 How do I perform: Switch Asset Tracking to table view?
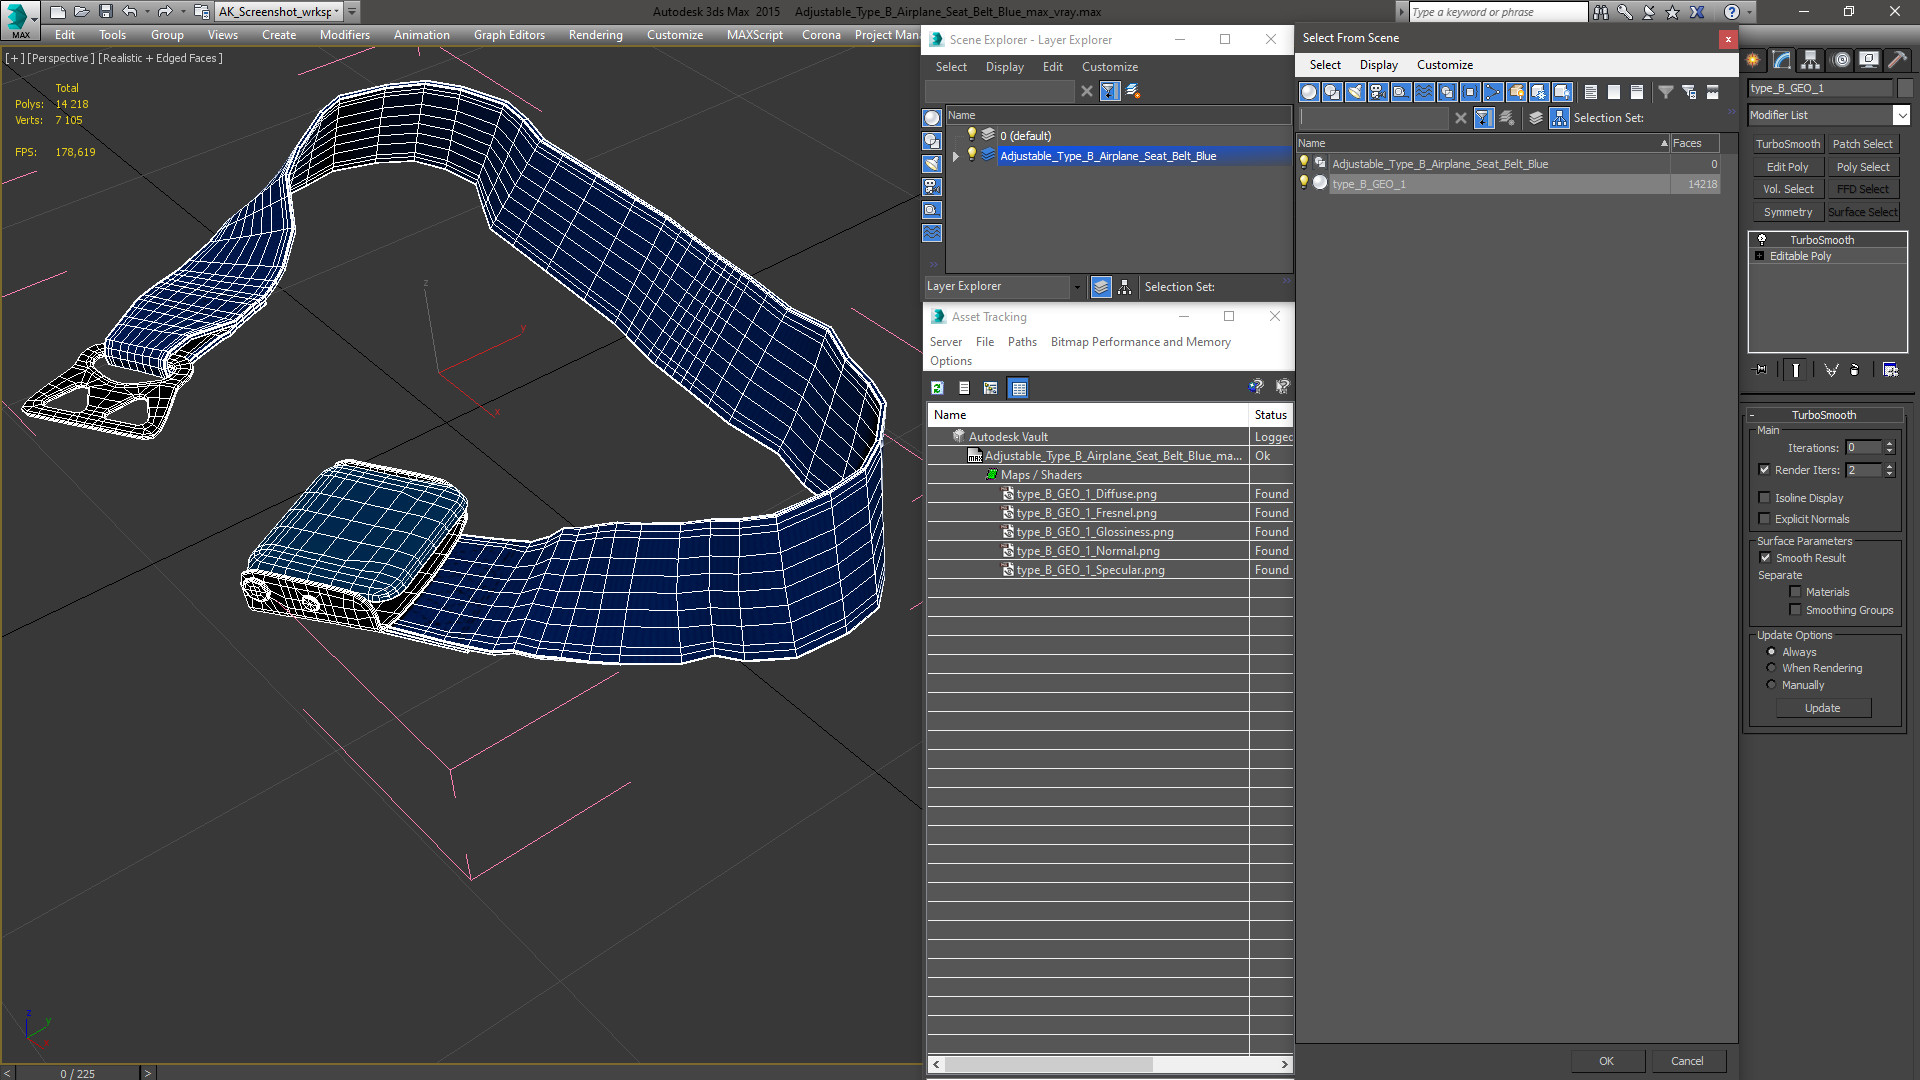tap(1019, 388)
